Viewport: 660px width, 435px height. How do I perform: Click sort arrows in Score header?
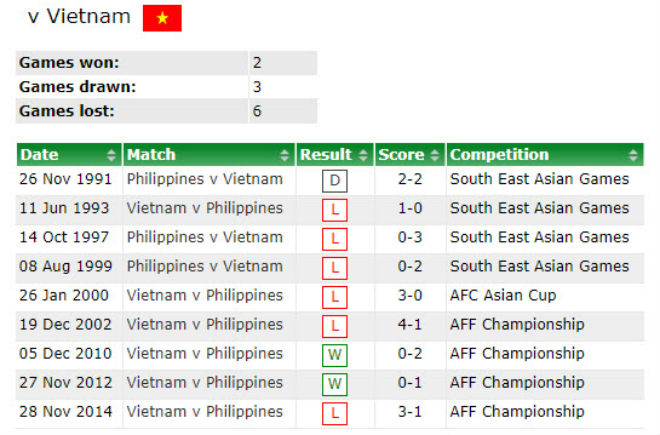pyautogui.click(x=434, y=155)
